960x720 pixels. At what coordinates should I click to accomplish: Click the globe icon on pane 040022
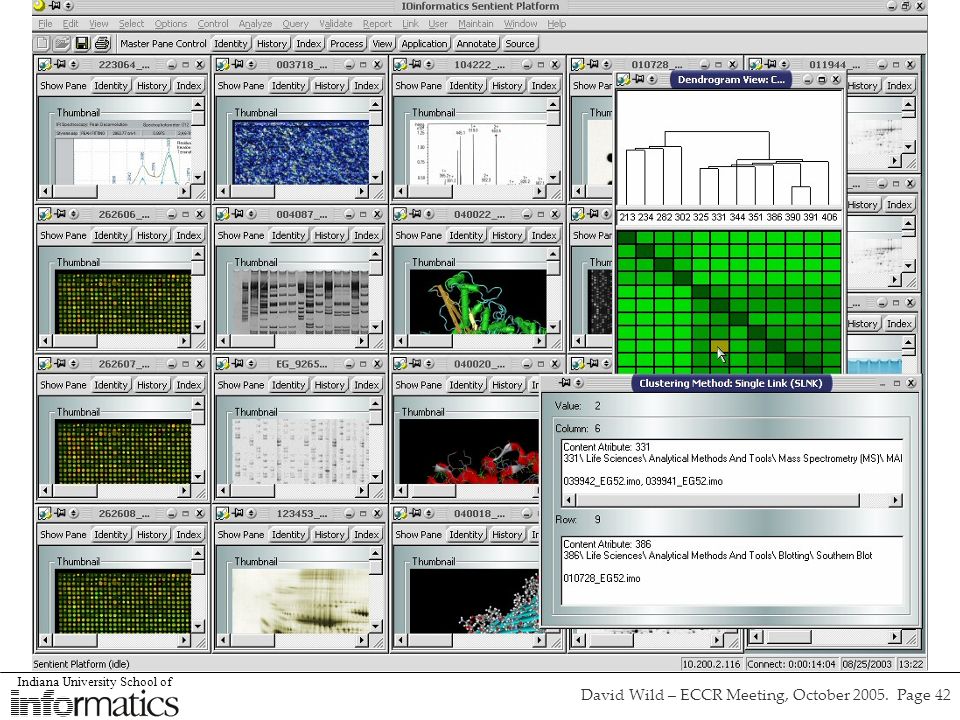click(400, 214)
